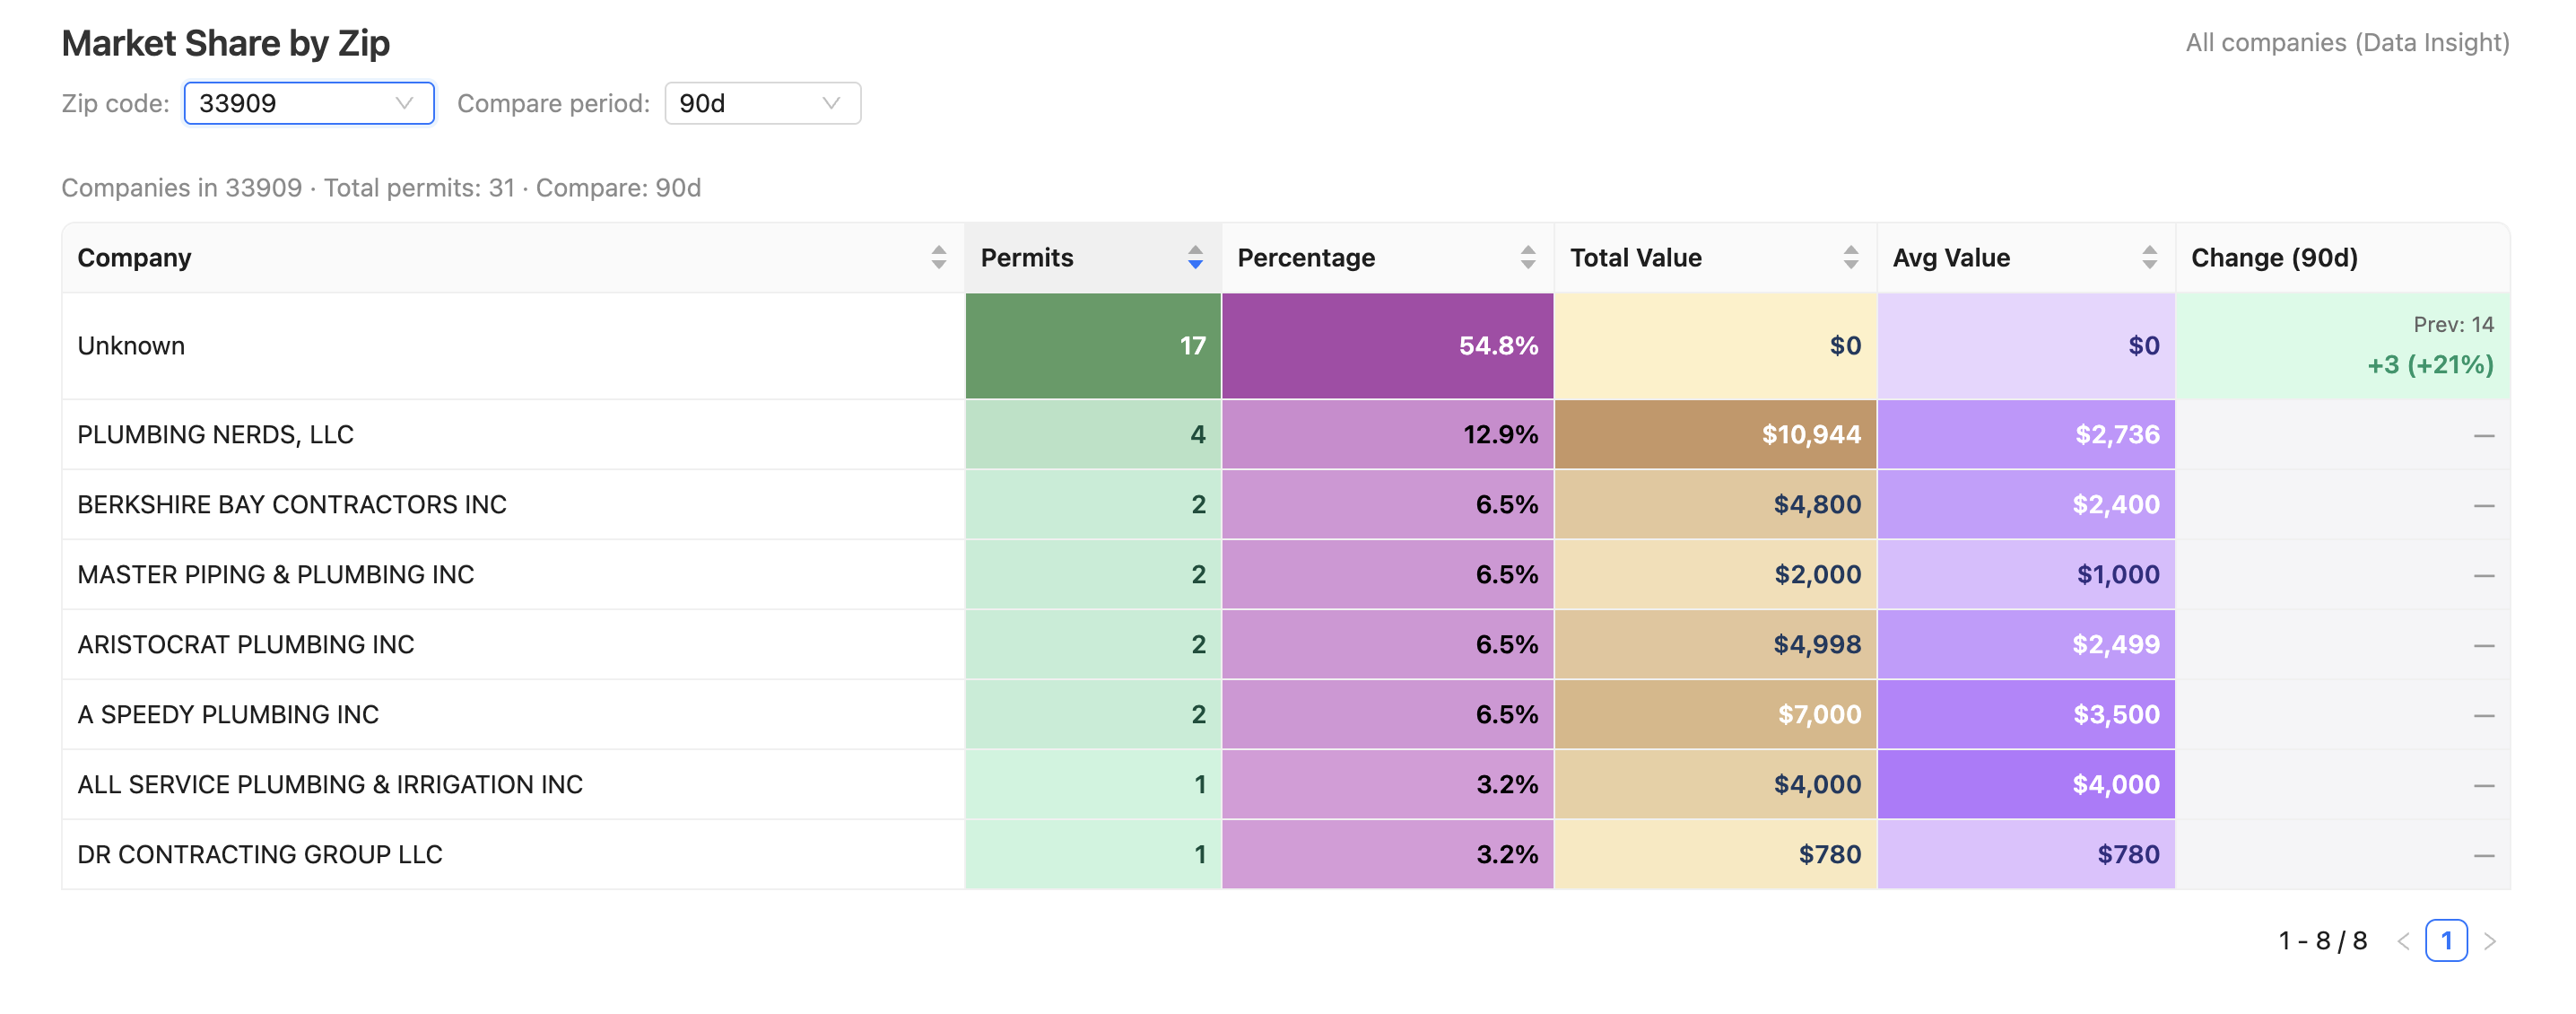Click the $2,000 total value cell
This screenshot has height=1014, width=2576.
(1715, 574)
